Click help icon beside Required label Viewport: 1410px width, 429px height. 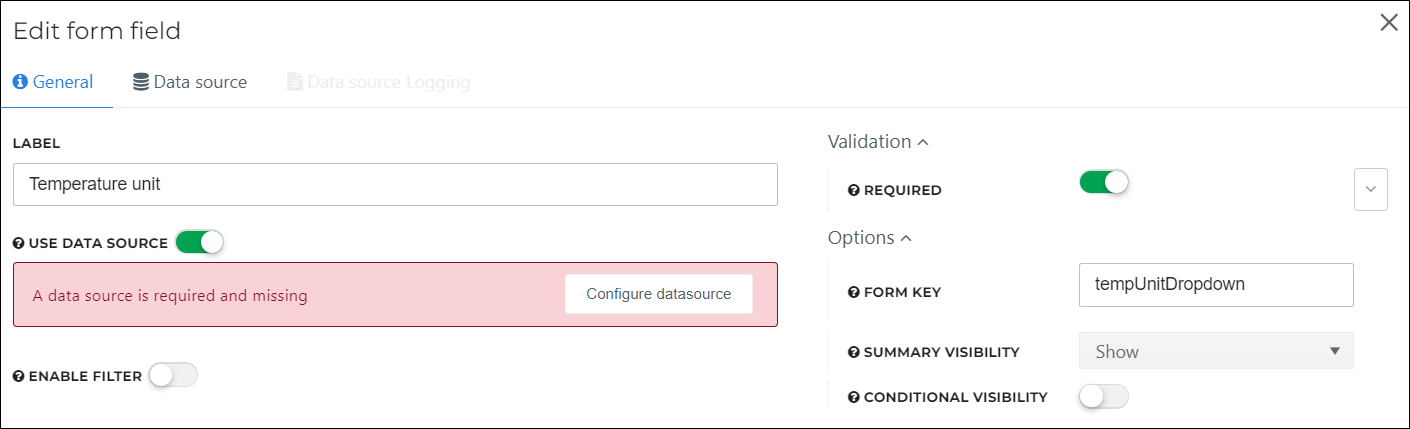(854, 190)
